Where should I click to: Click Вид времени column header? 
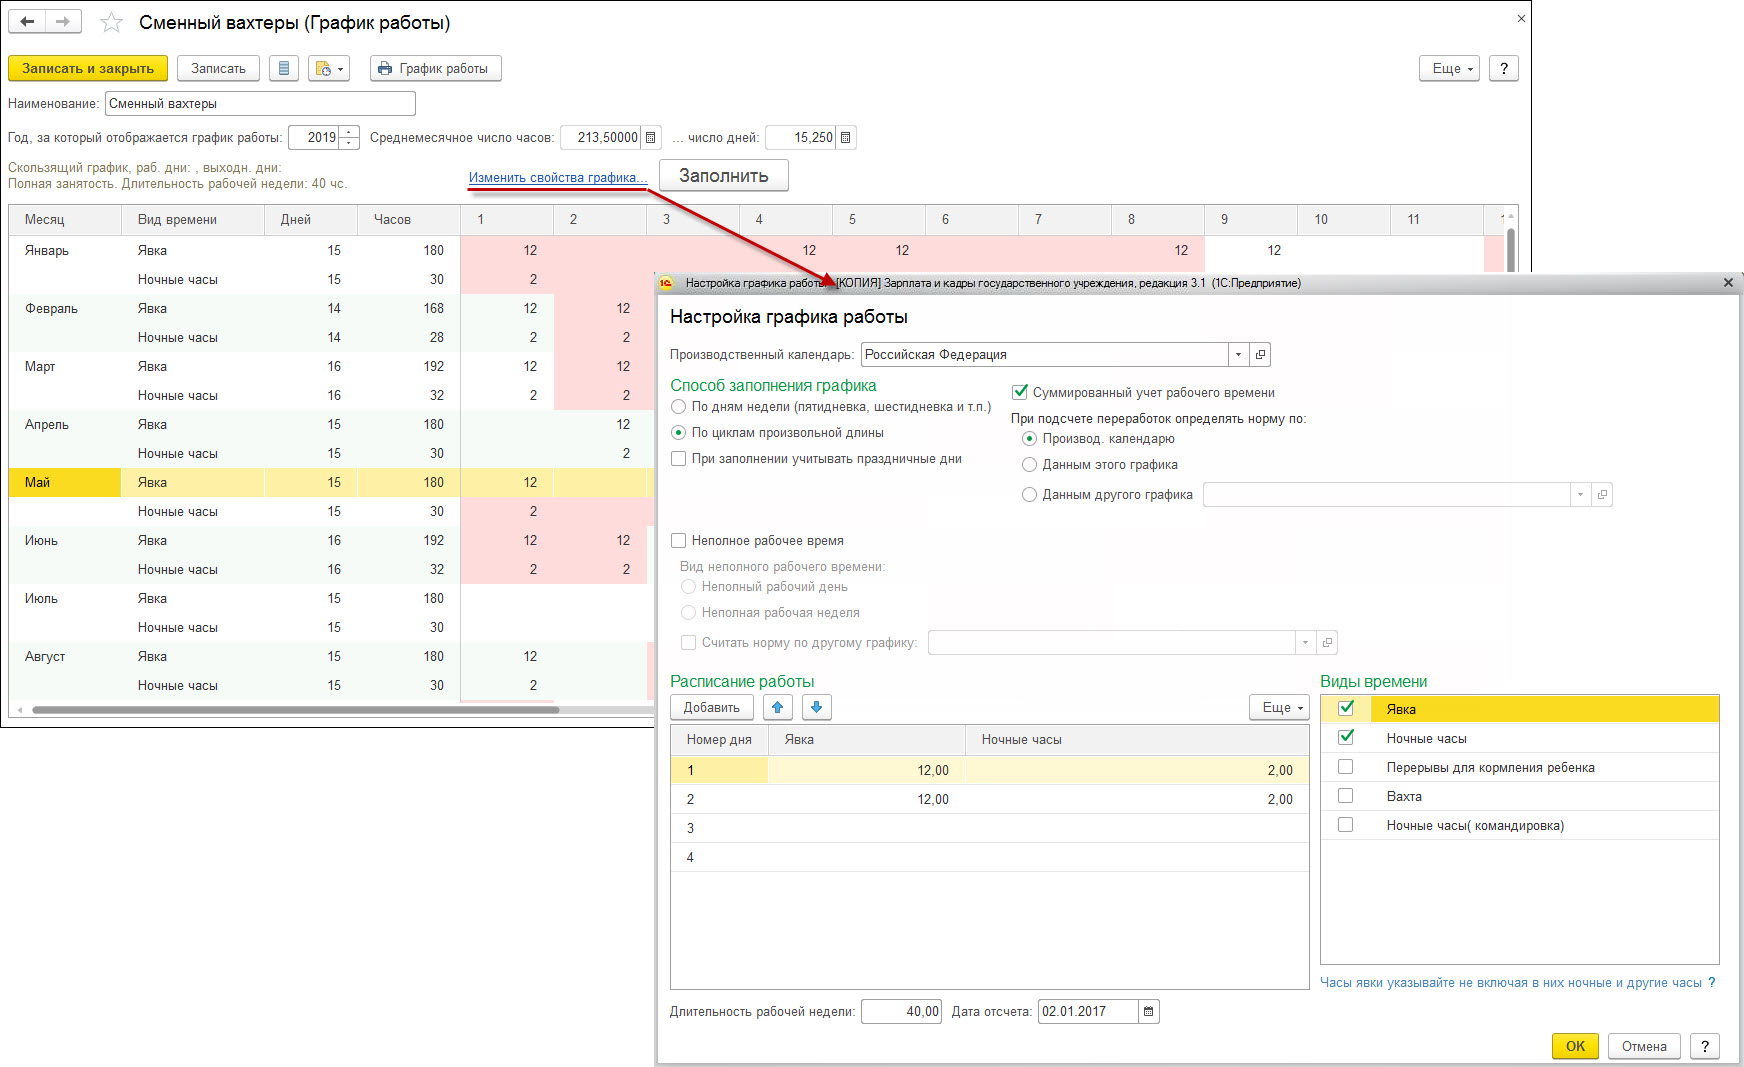(192, 219)
